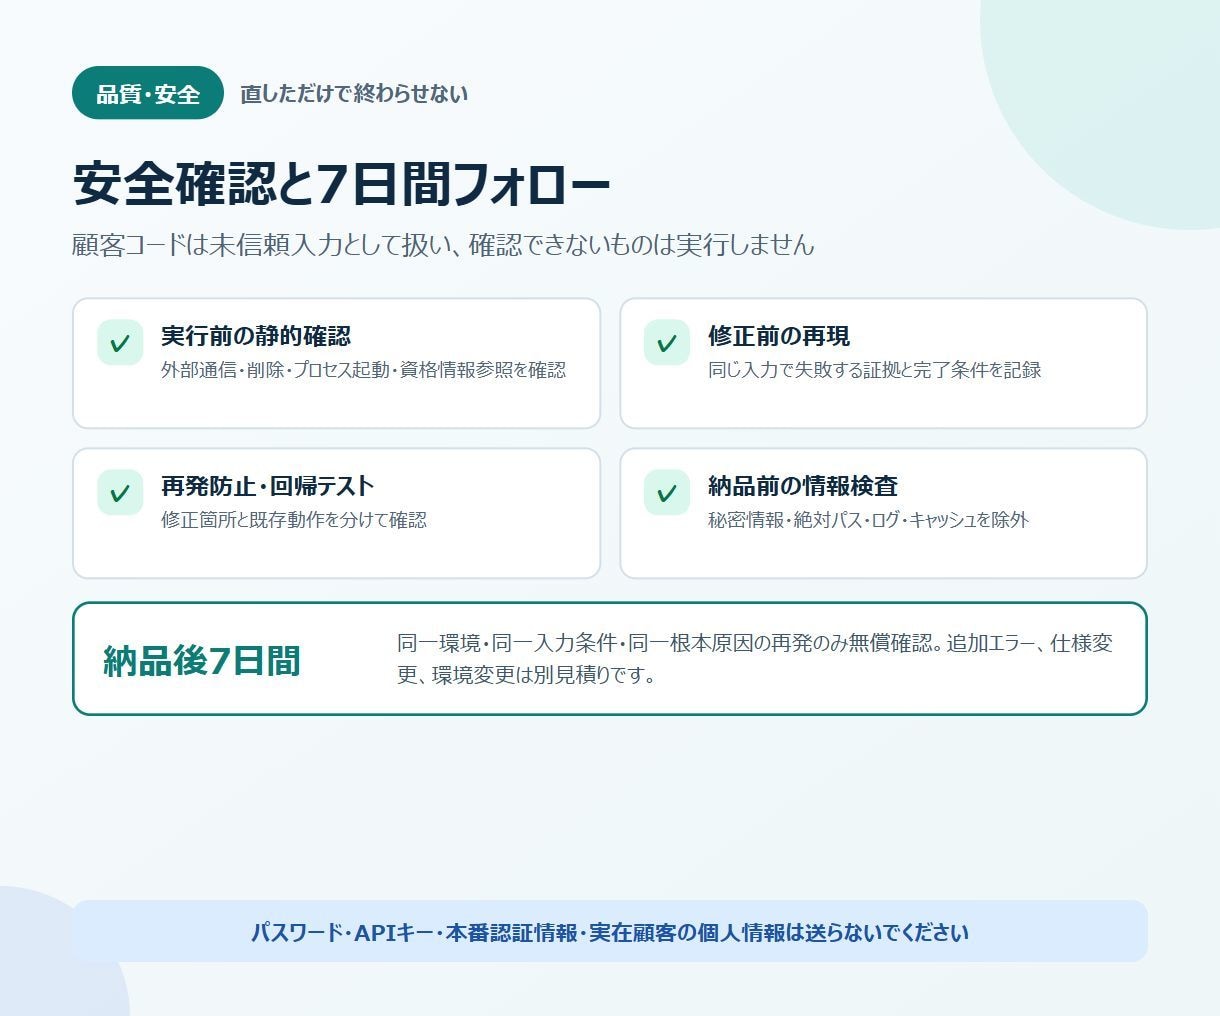Image resolution: width=1220 pixels, height=1016 pixels.
Task: Select the heading 安全確認と7日間フォロー
Action: click(342, 184)
